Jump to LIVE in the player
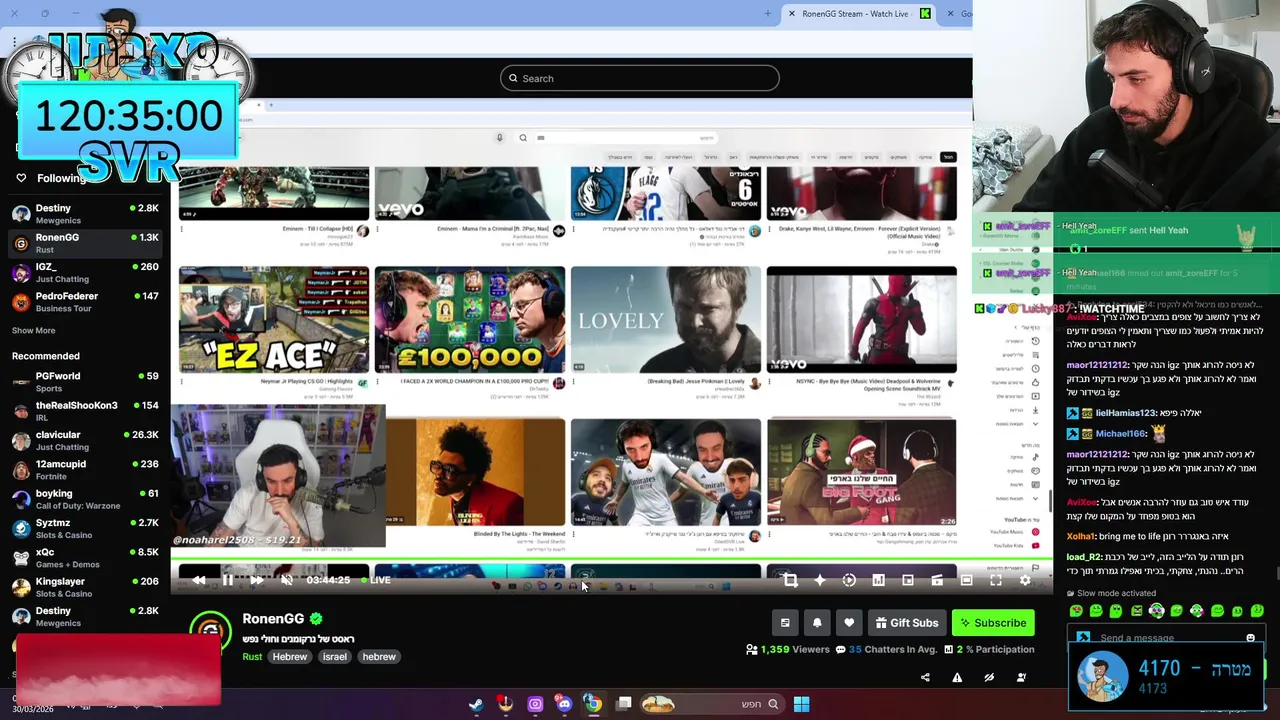Viewport: 1280px width, 720px height. click(376, 580)
